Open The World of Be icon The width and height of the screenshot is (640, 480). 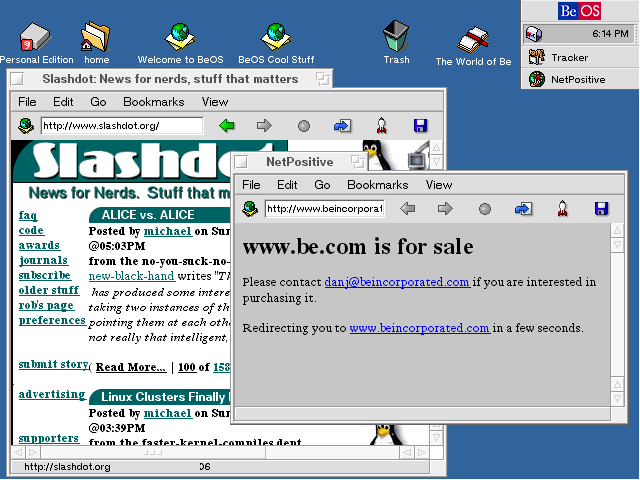[x=473, y=40]
